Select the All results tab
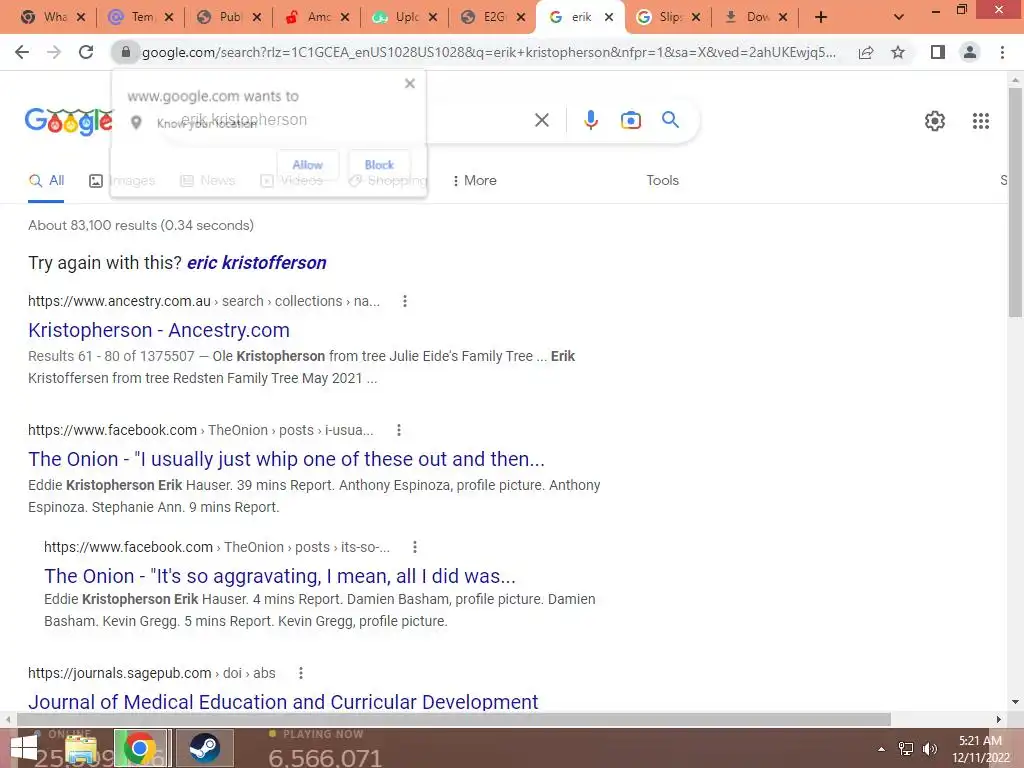Screen dimensions: 1024x768 click(x=46, y=180)
